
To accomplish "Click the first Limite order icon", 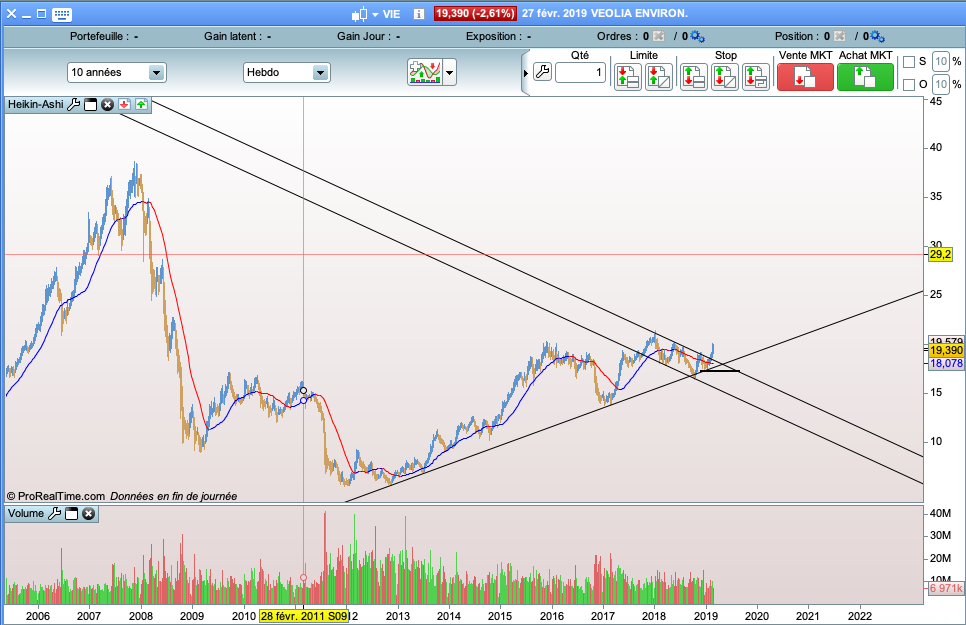I will click(x=628, y=77).
